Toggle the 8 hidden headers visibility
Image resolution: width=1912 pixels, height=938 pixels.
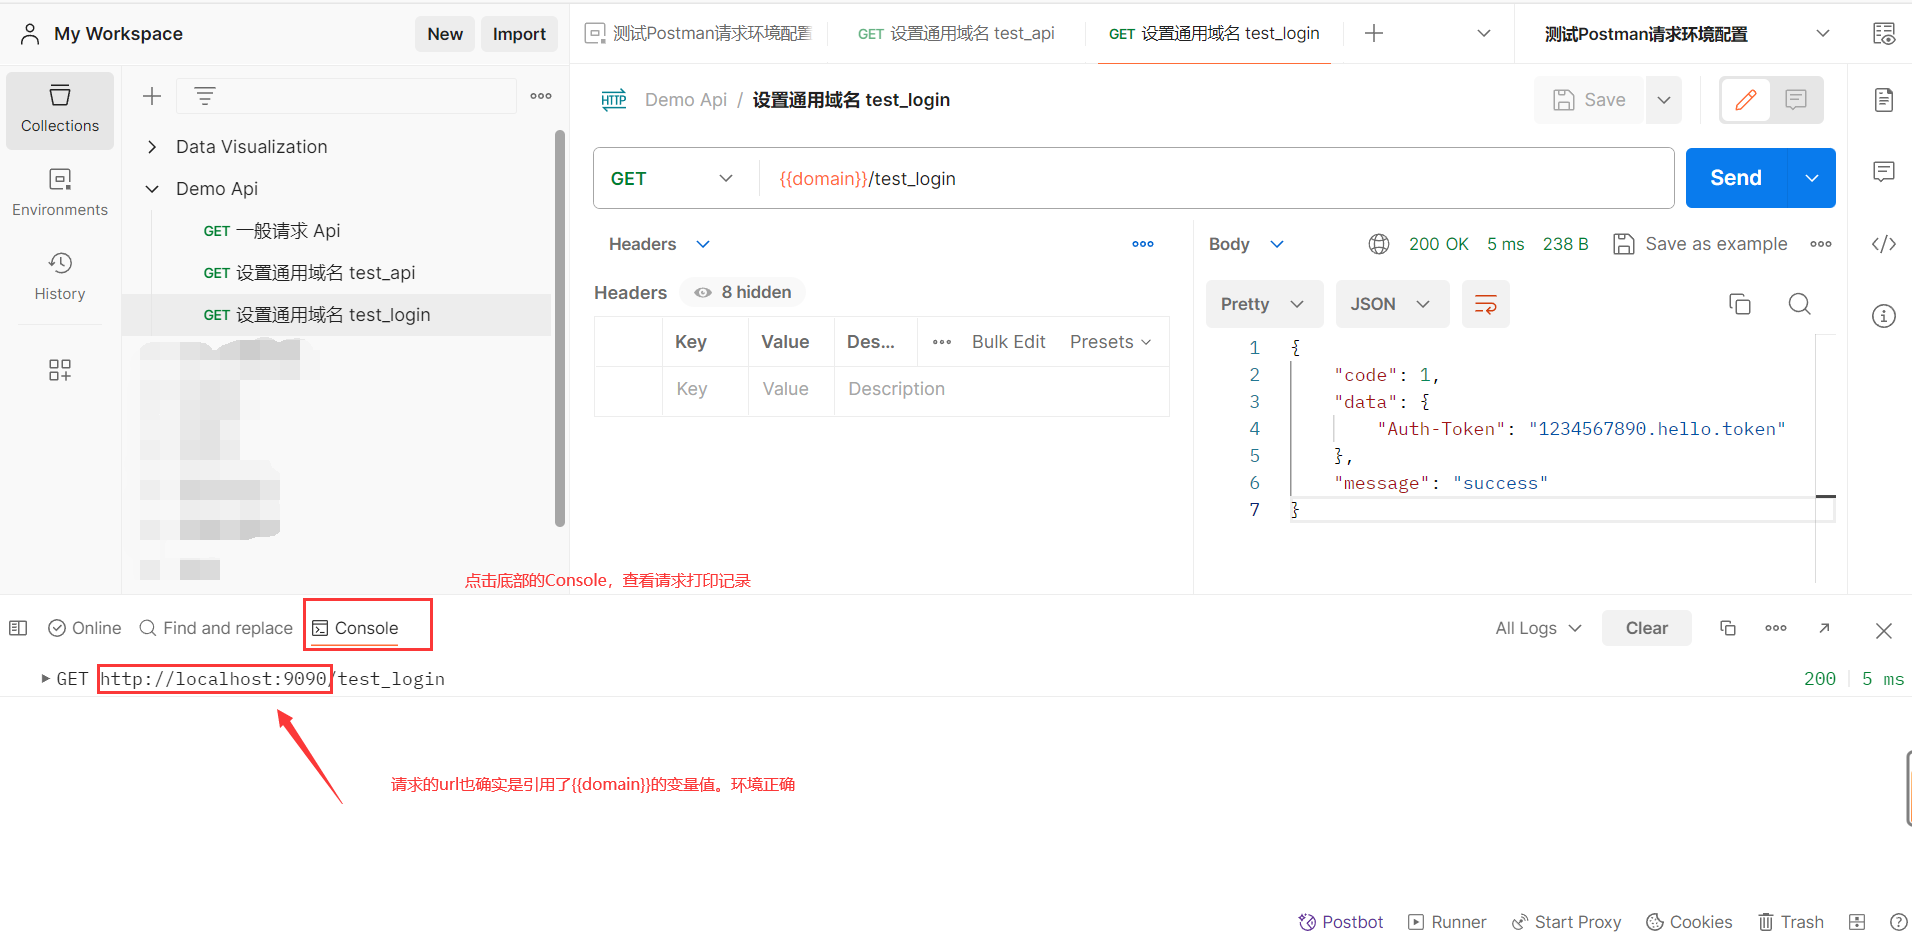coord(742,292)
